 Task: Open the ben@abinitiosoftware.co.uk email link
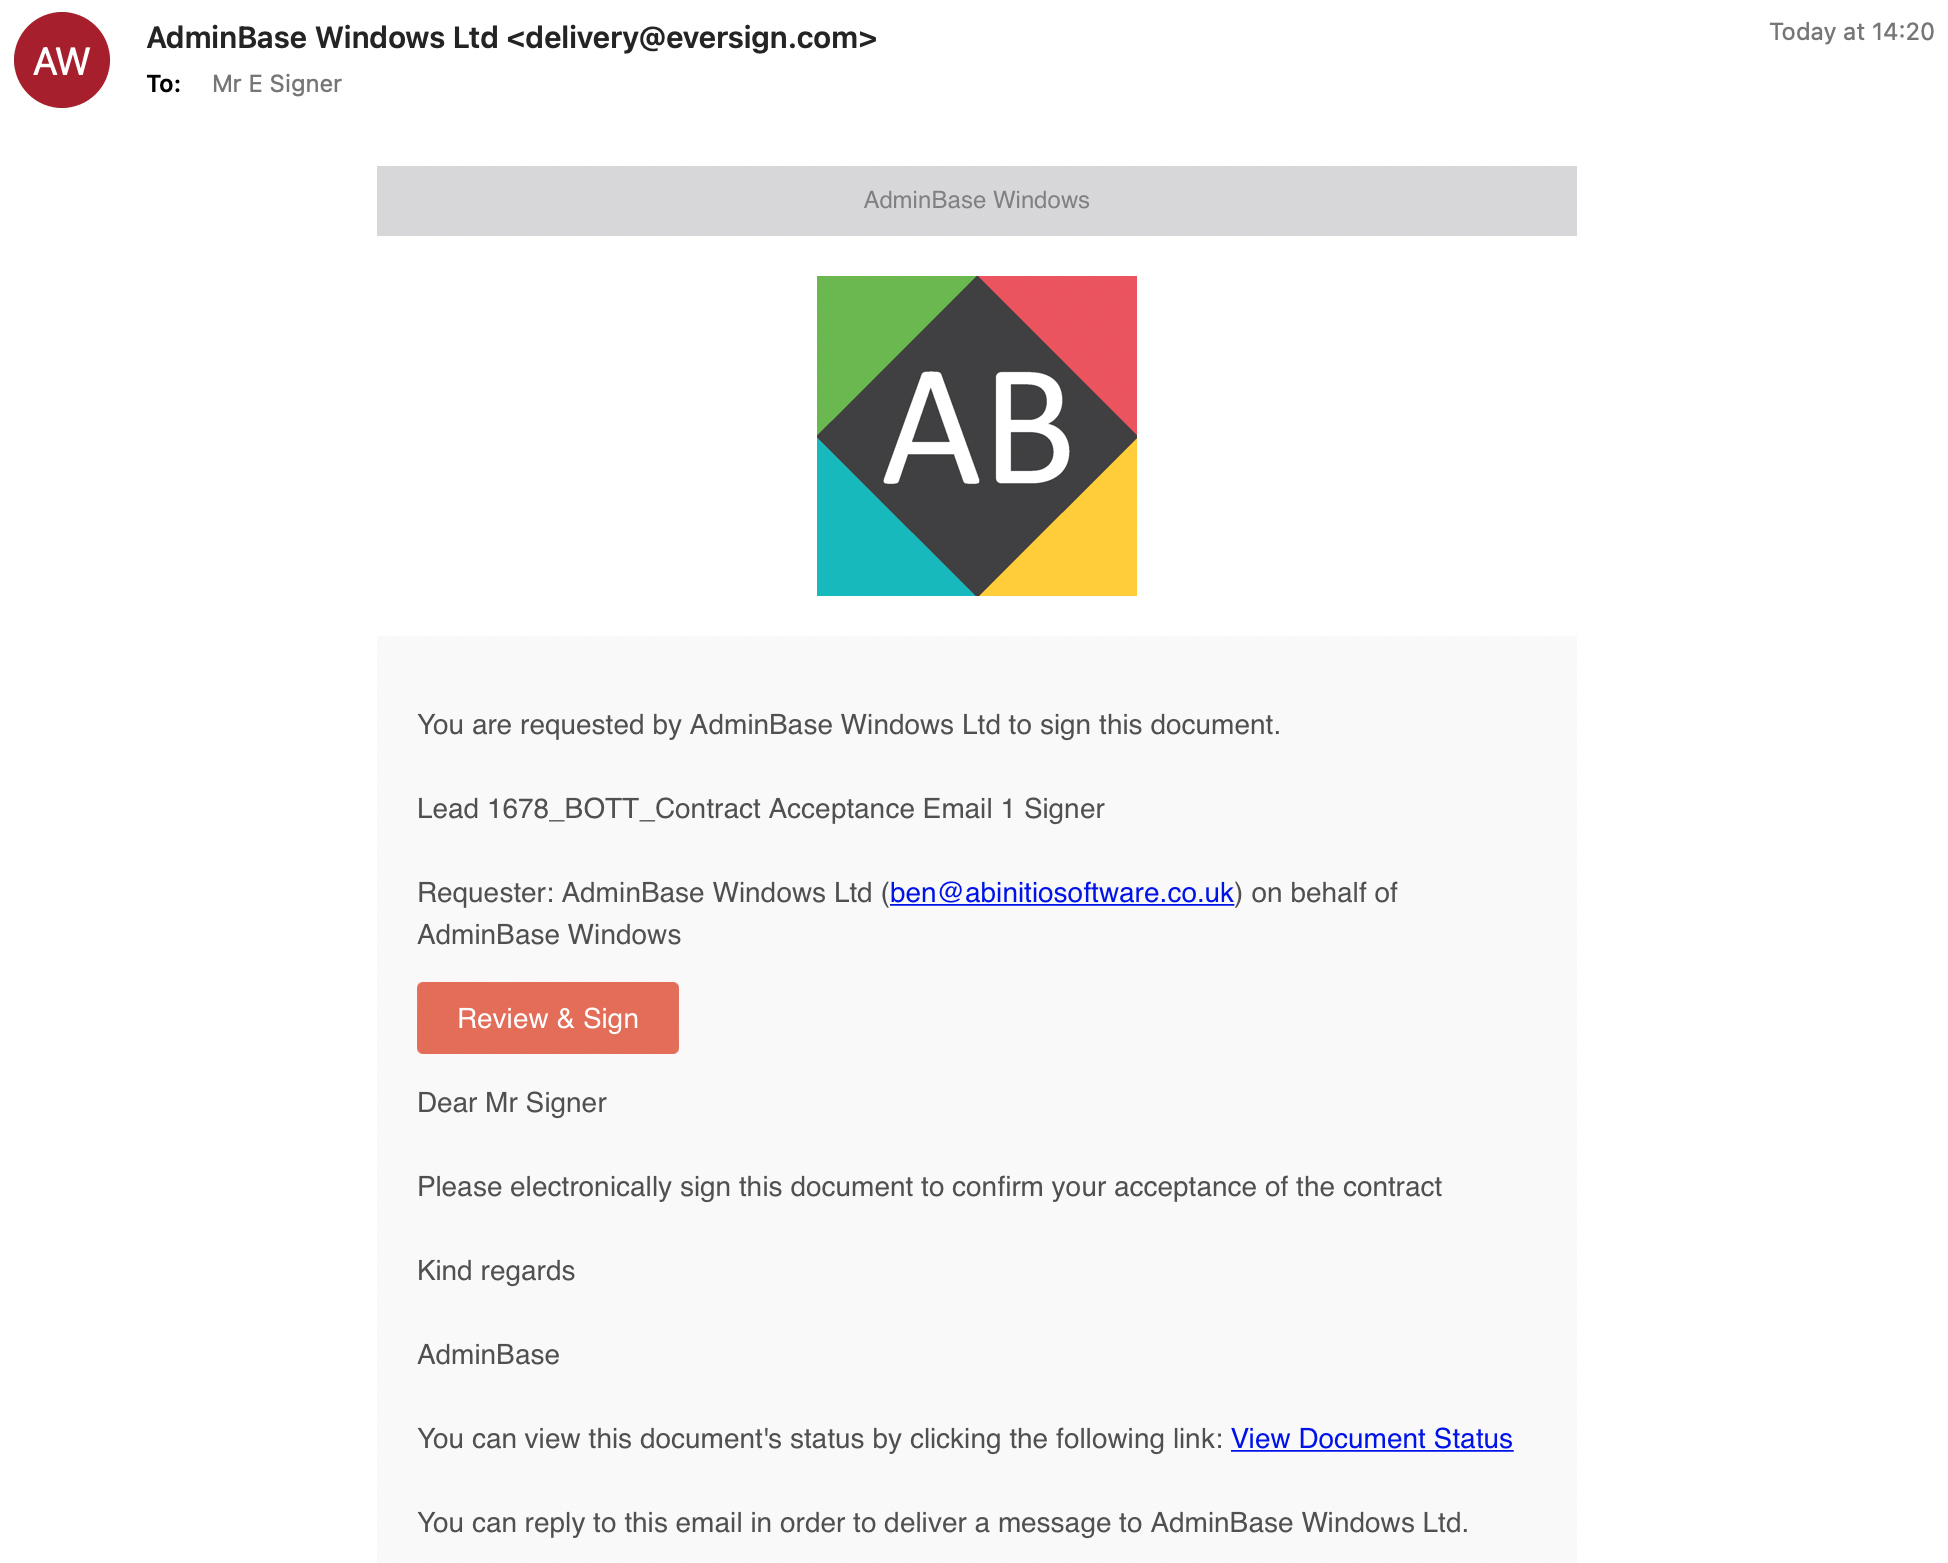1061,892
